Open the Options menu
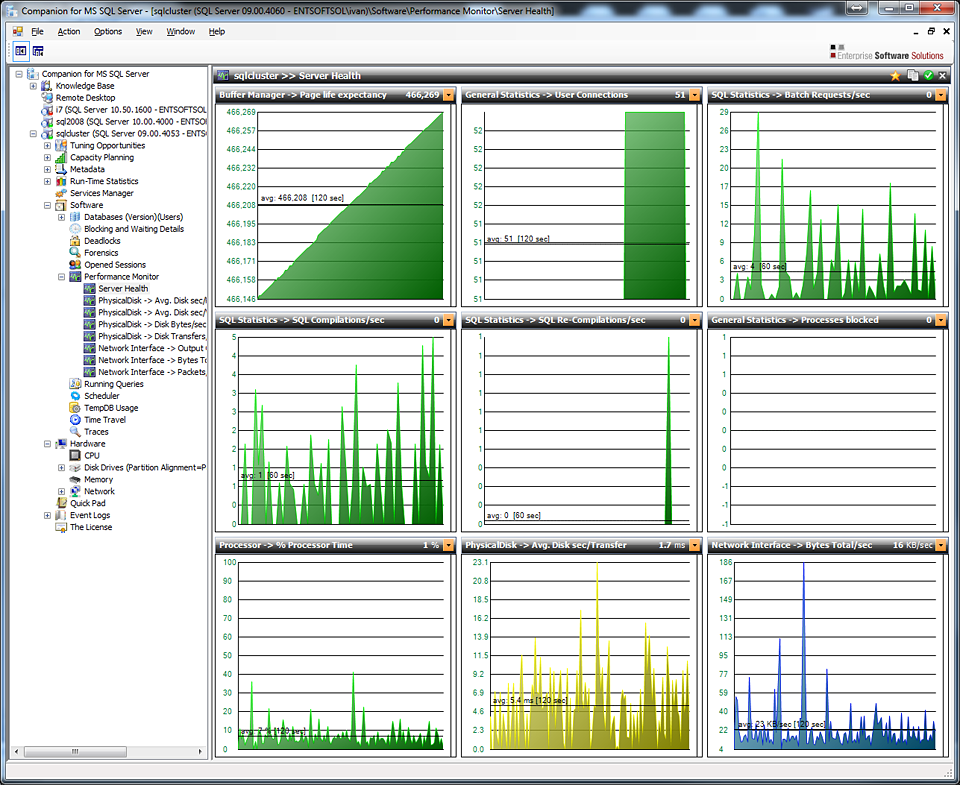Image resolution: width=960 pixels, height=785 pixels. 108,31
